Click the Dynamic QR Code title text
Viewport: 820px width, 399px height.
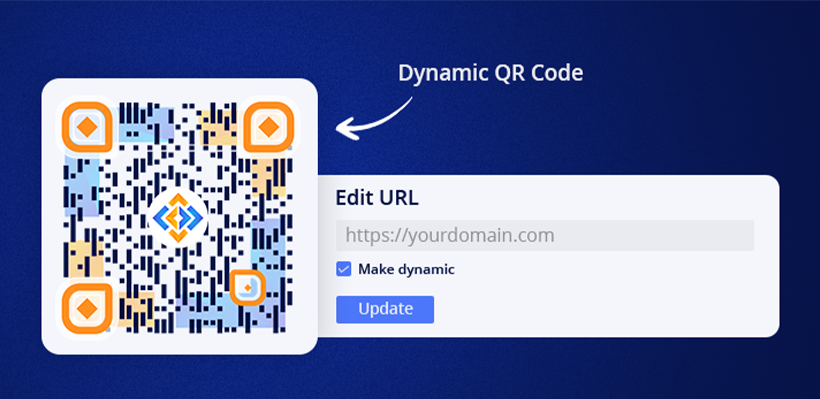pos(491,73)
